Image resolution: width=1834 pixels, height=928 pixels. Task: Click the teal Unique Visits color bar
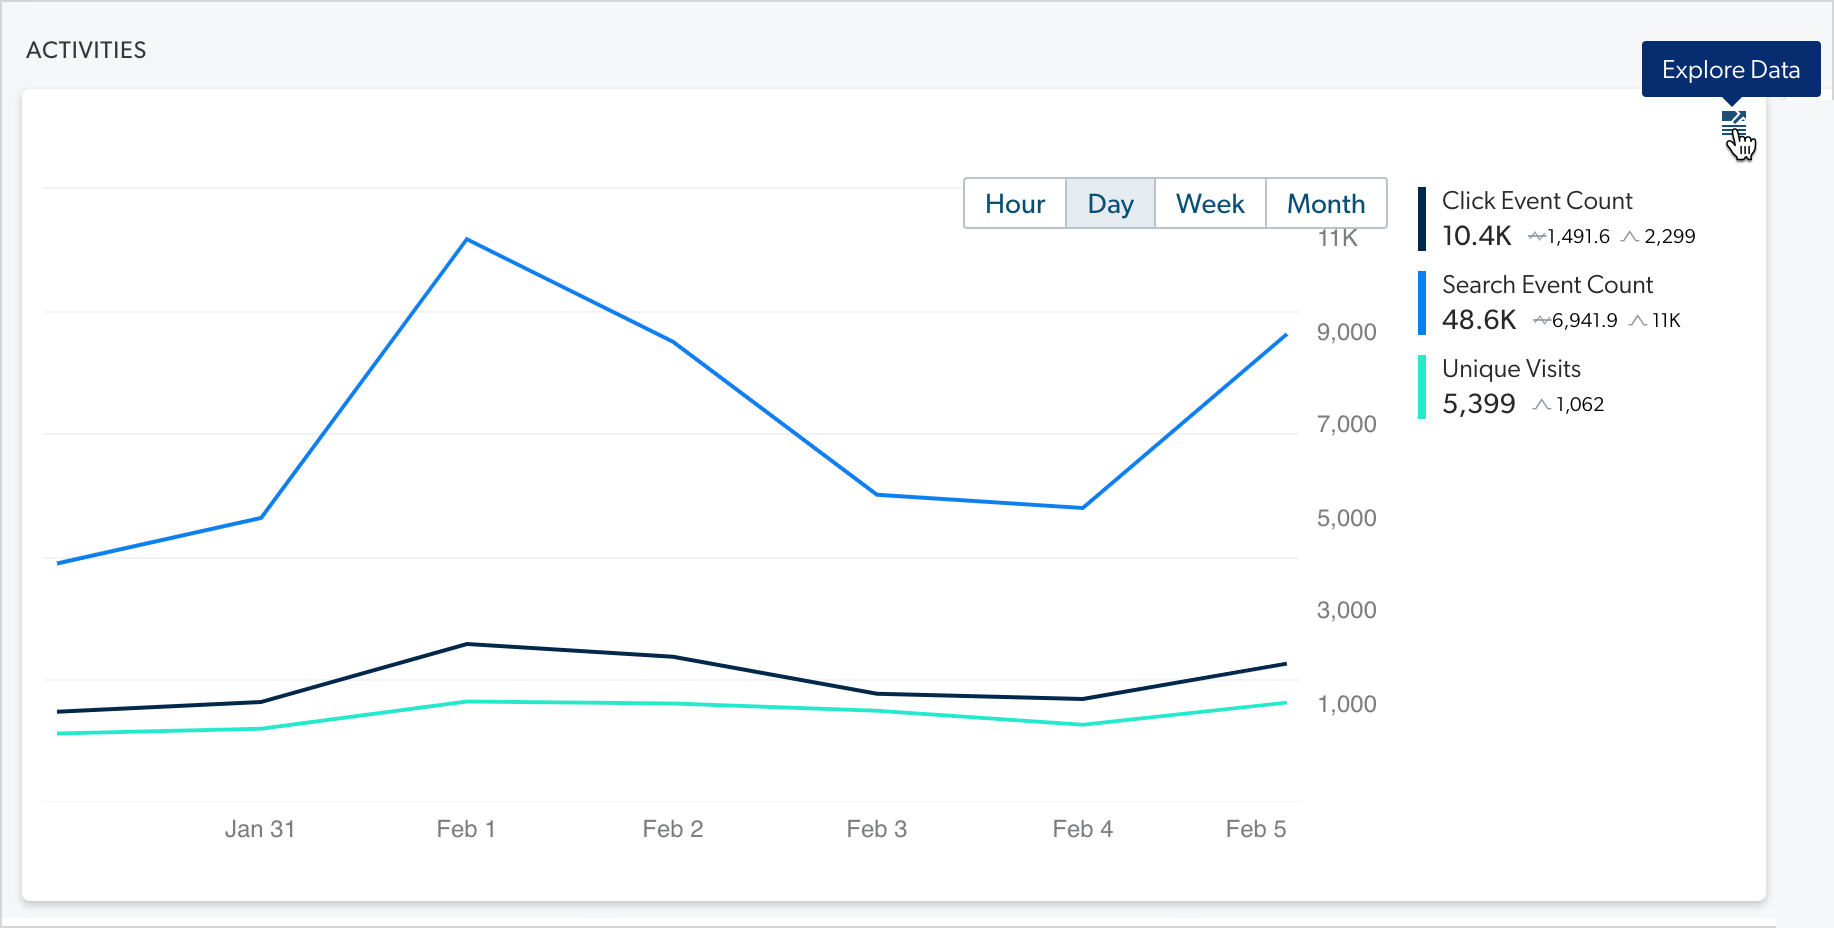(x=1421, y=386)
